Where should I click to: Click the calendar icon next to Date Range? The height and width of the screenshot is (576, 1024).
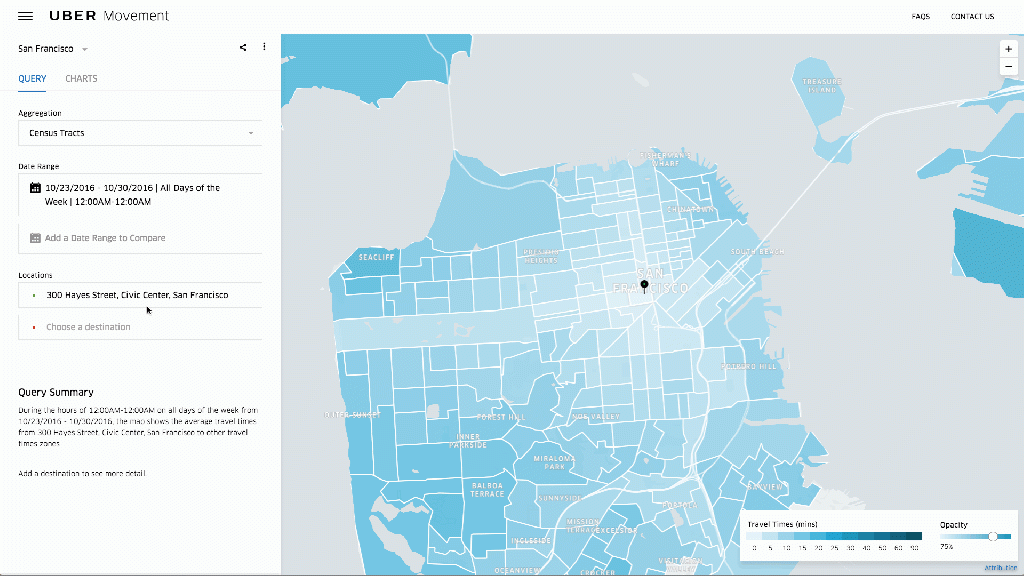35,188
